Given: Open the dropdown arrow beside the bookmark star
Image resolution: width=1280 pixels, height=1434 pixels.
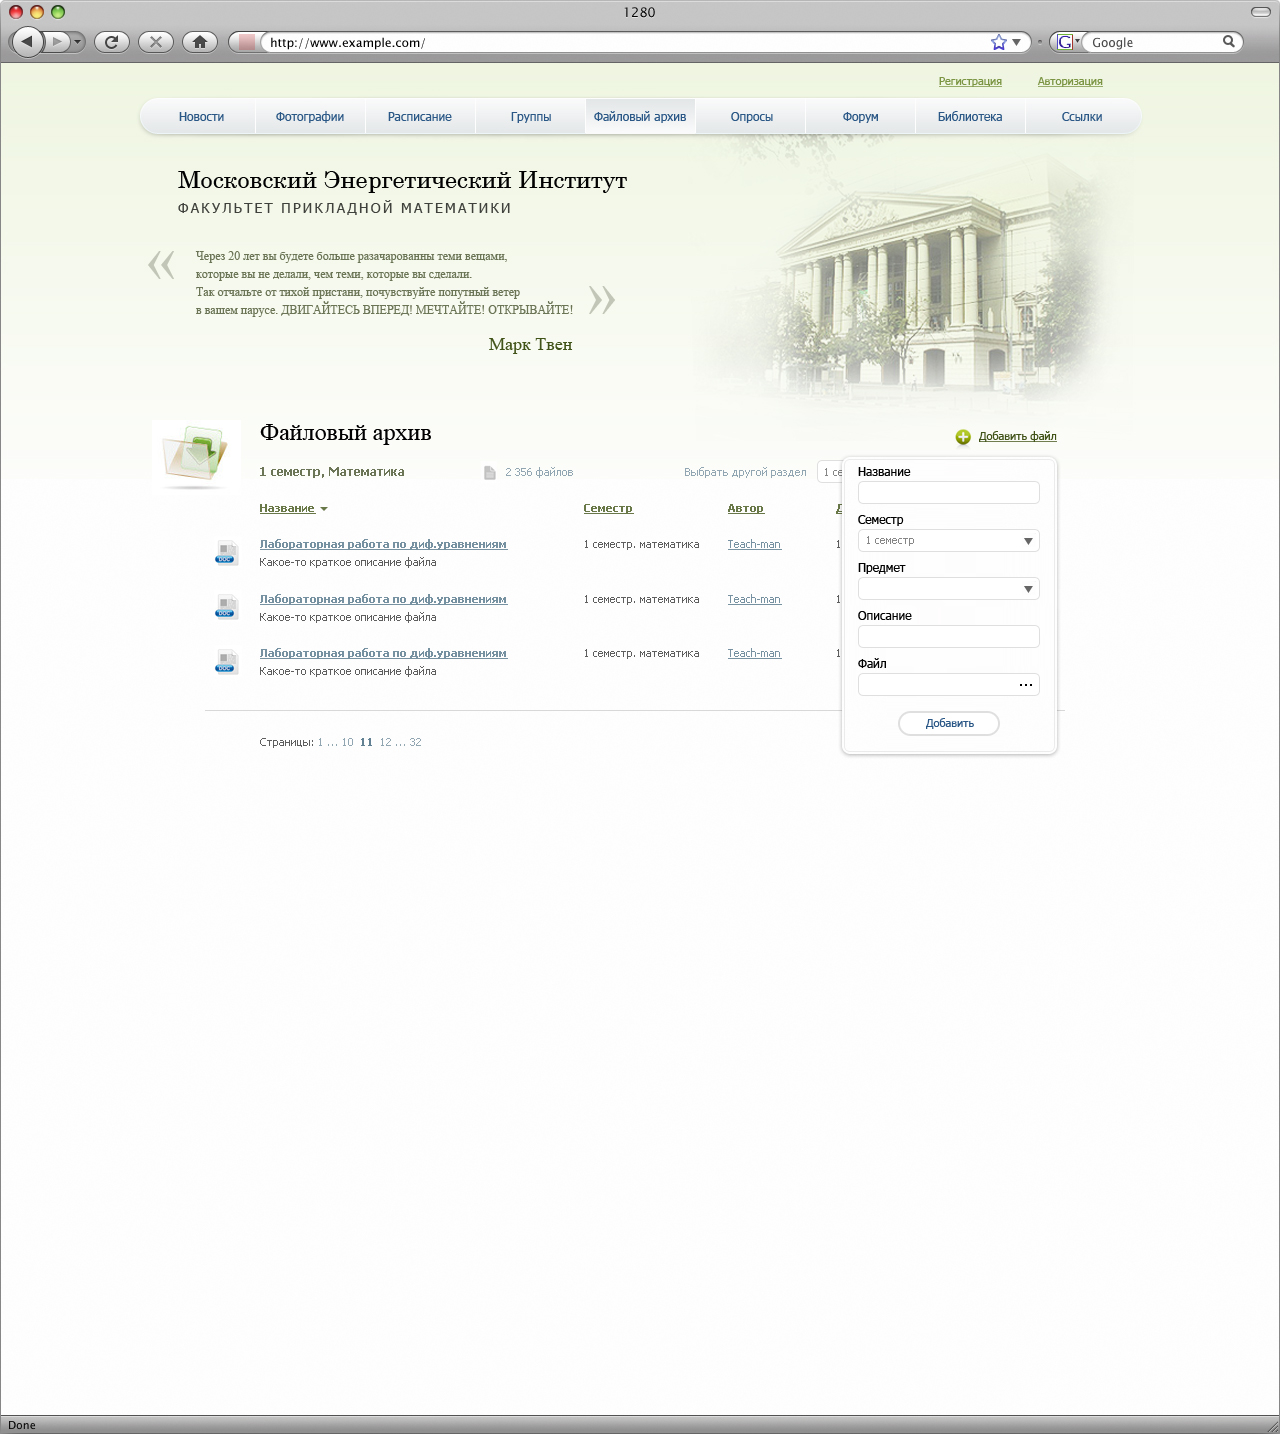Looking at the screenshot, I should pyautogui.click(x=1017, y=42).
